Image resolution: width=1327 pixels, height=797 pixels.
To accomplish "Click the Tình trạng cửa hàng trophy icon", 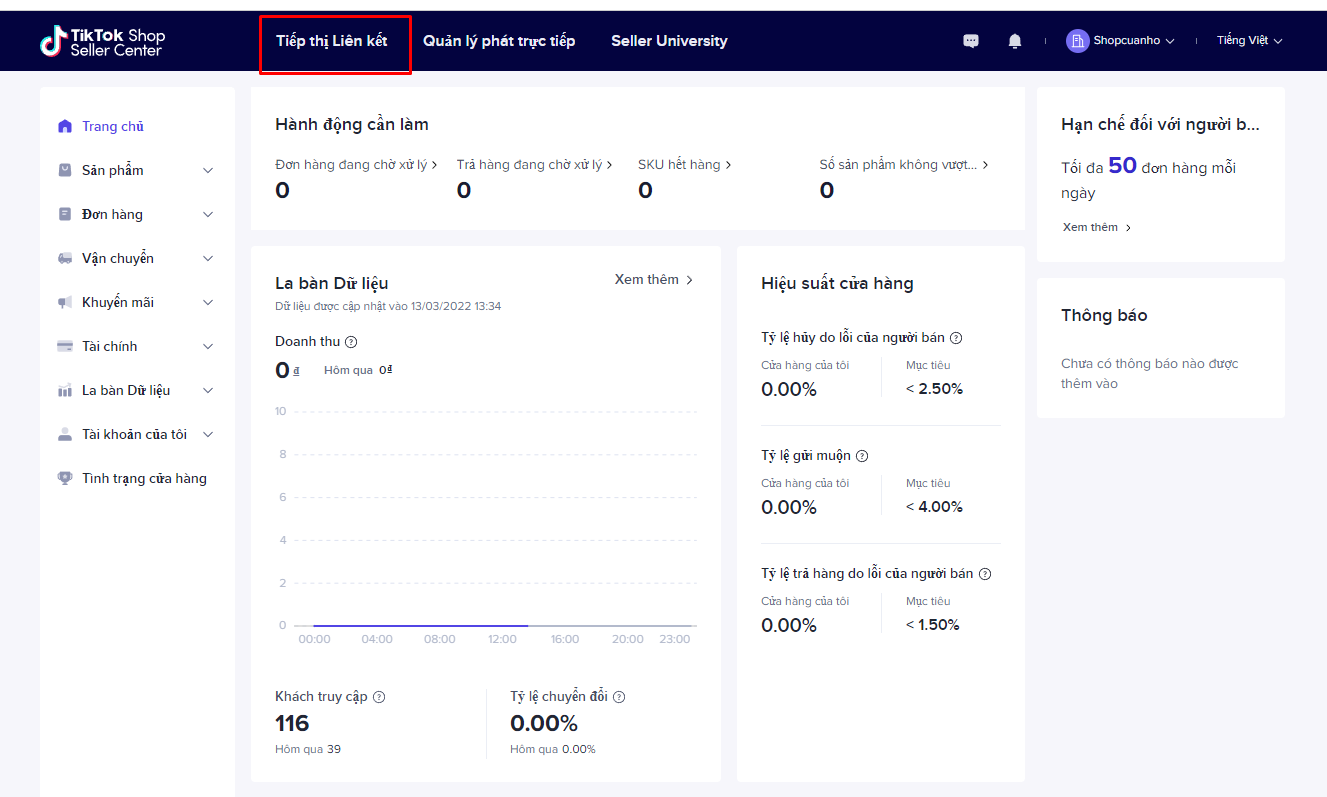I will click(x=65, y=478).
